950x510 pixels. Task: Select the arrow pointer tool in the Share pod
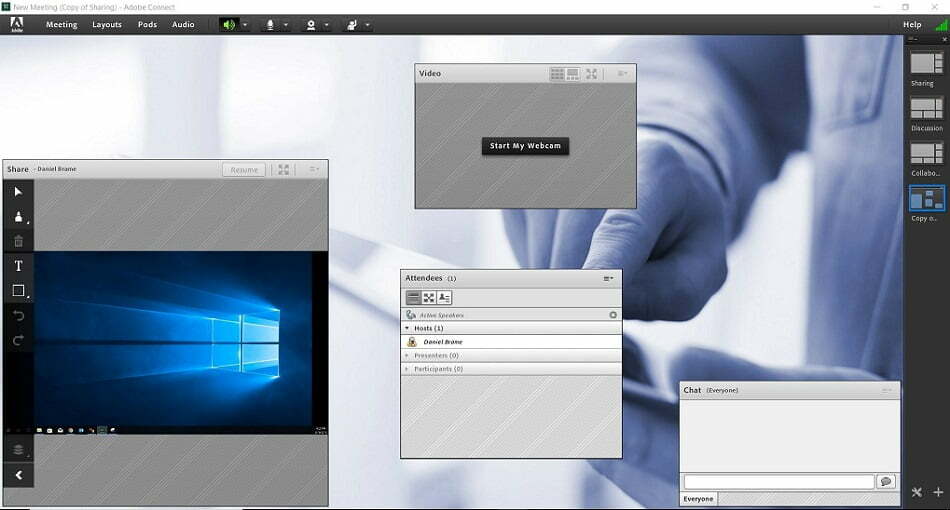pyautogui.click(x=18, y=192)
